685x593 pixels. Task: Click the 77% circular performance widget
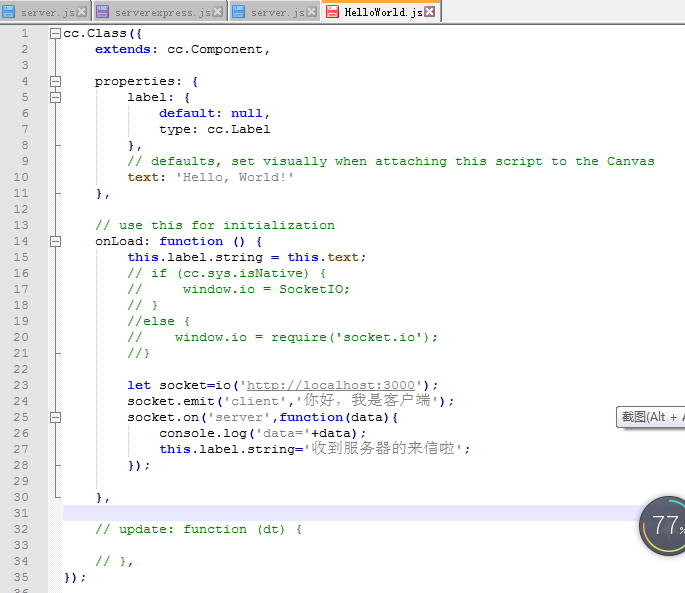tap(662, 525)
